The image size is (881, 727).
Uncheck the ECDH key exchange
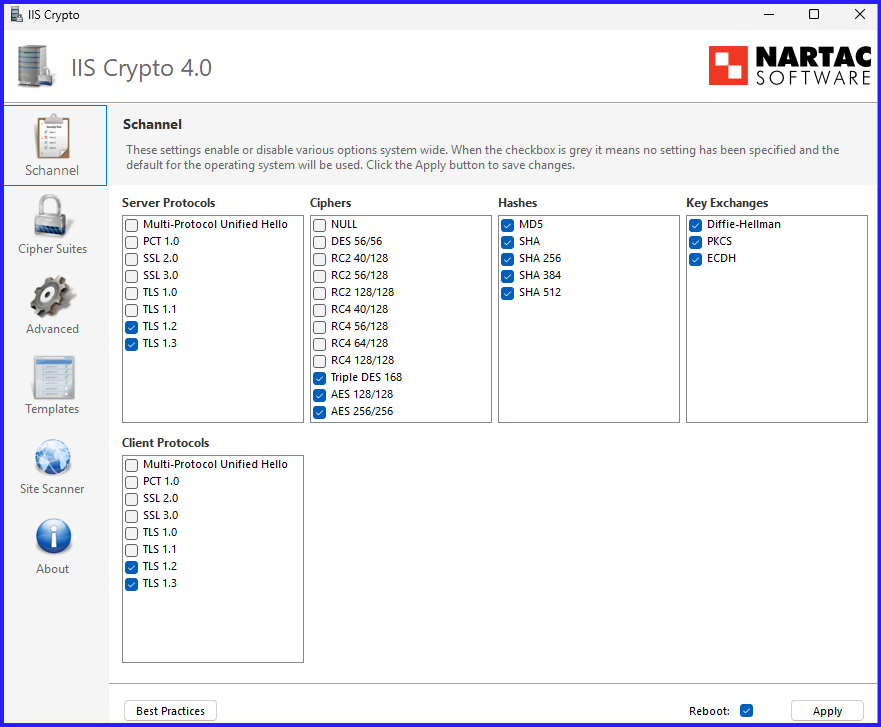click(696, 259)
